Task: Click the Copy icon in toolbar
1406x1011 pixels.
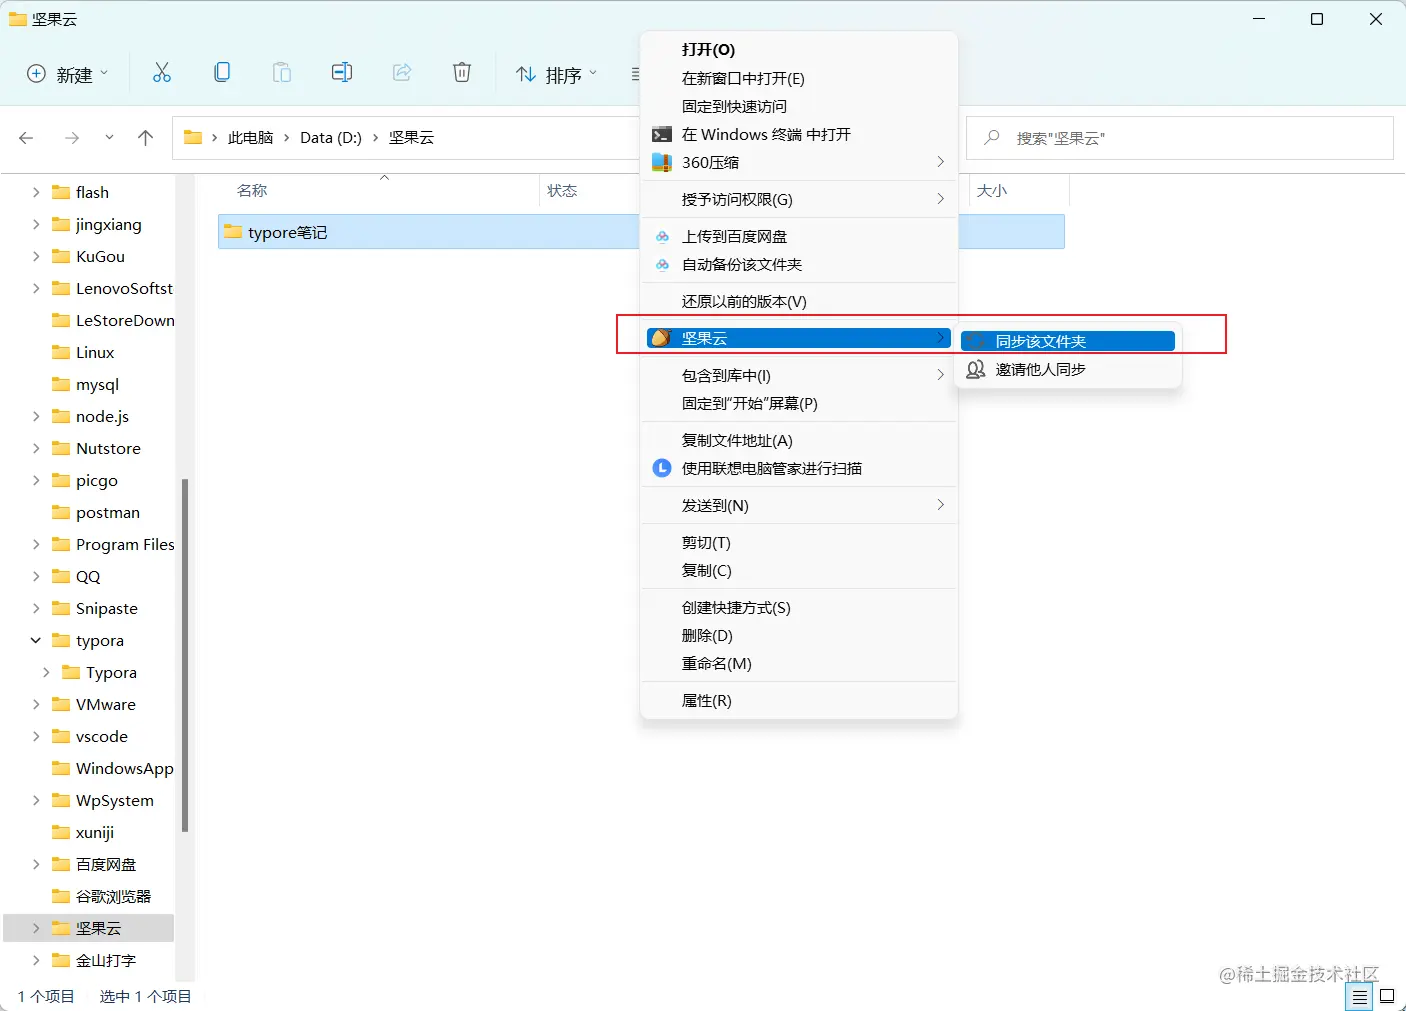Action: [222, 73]
